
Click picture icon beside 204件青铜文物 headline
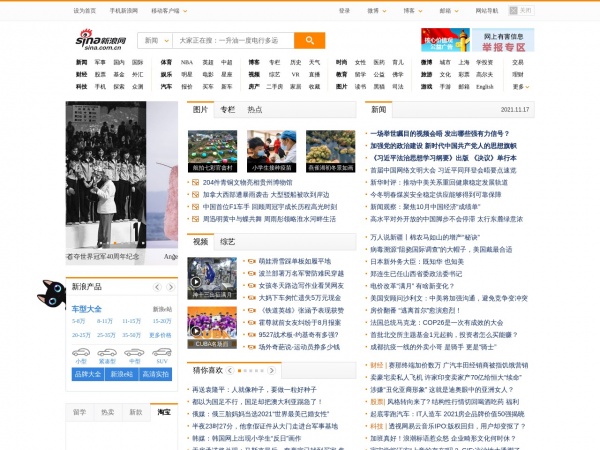click(195, 183)
